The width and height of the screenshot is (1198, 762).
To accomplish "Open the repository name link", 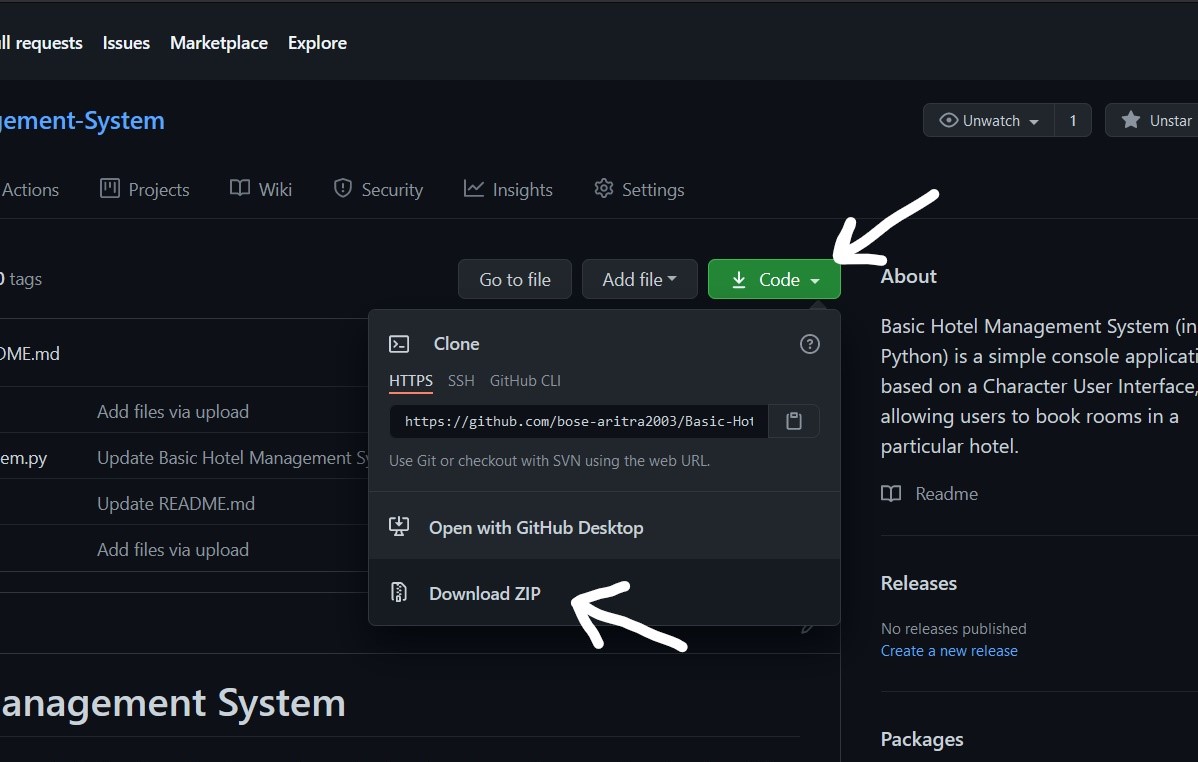I will [82, 121].
